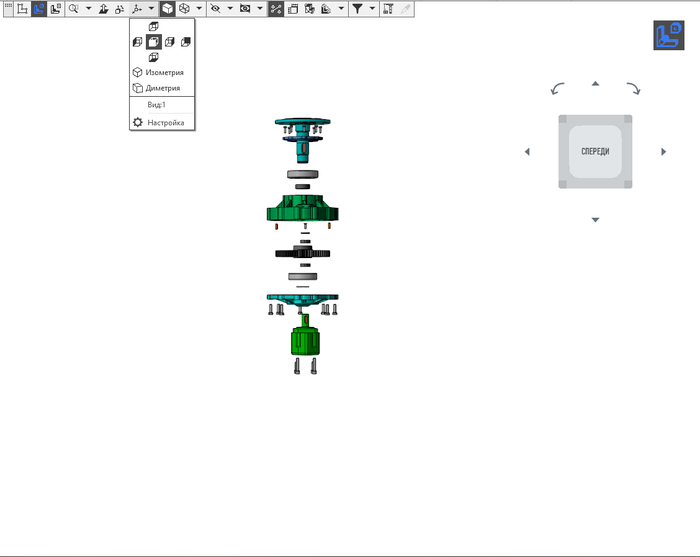
Task: Select the bottom view cube in the orientation popup
Action: pos(154,57)
